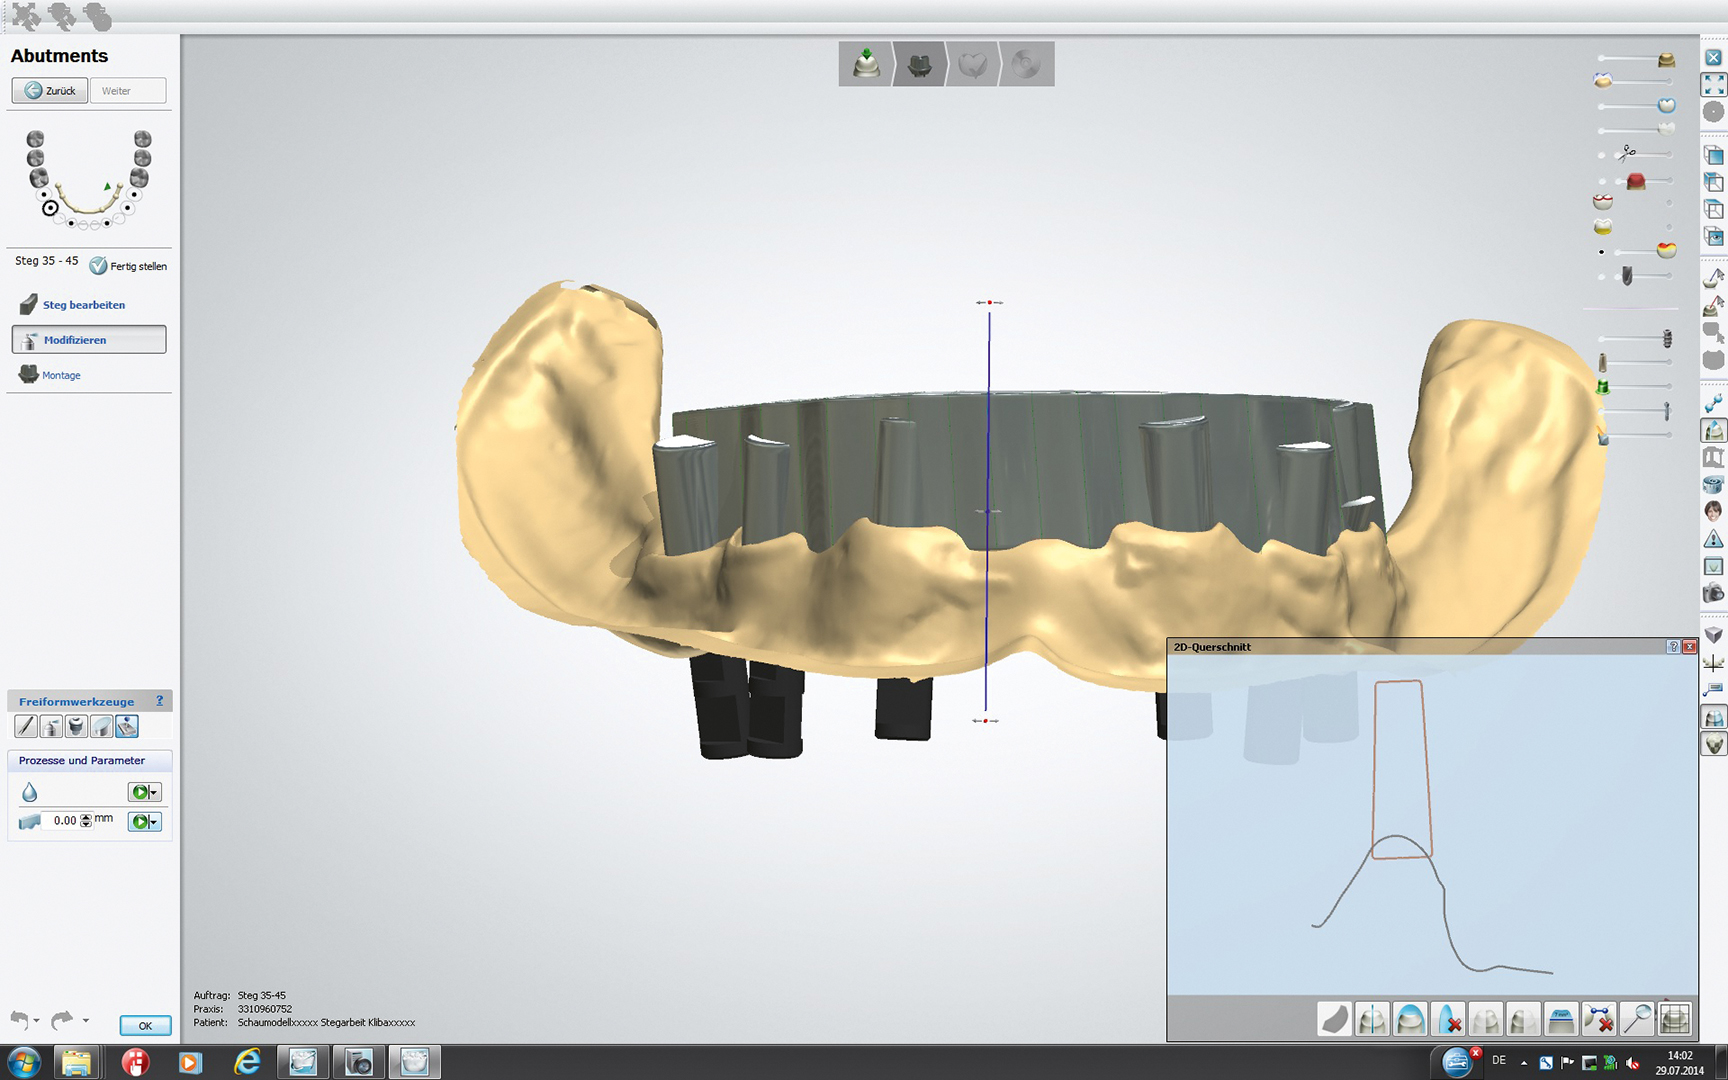This screenshot has height=1080, width=1728.
Task: Toggle the small dot beside the scissors slider
Action: click(x=1602, y=155)
